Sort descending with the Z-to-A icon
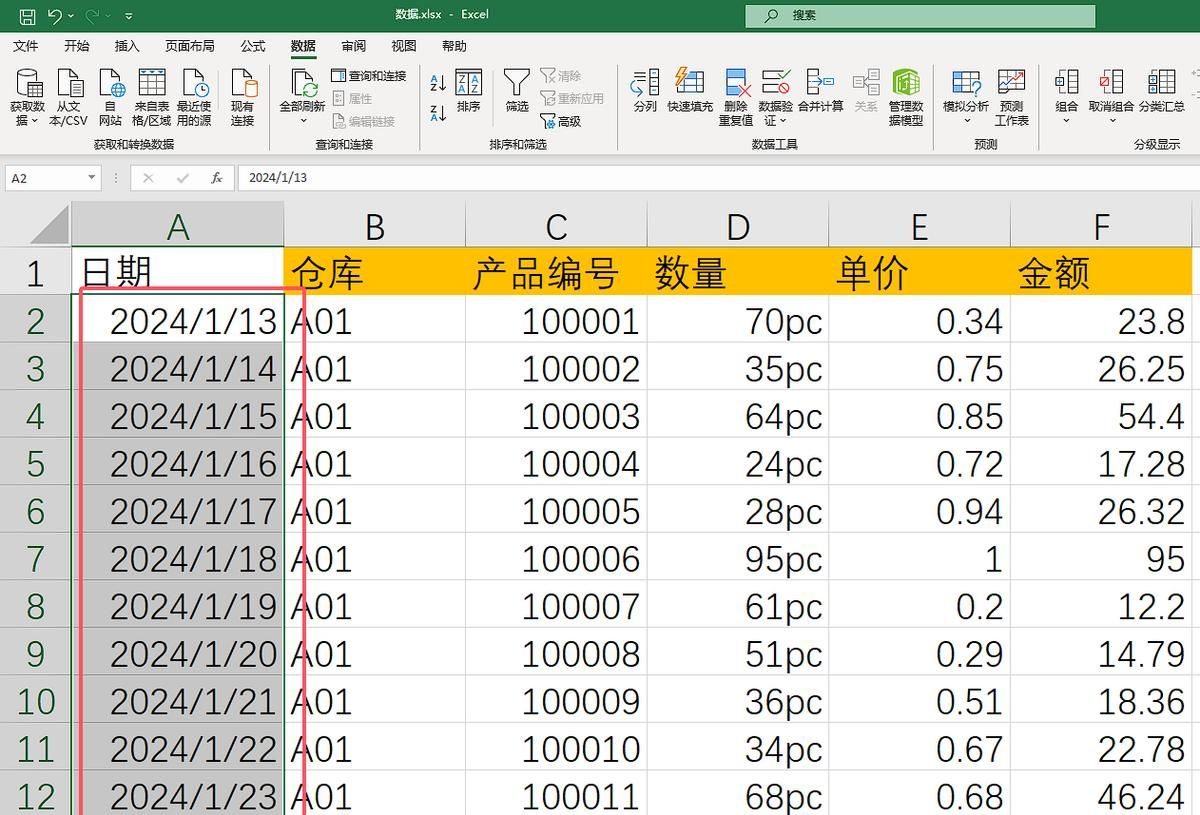 coord(438,112)
